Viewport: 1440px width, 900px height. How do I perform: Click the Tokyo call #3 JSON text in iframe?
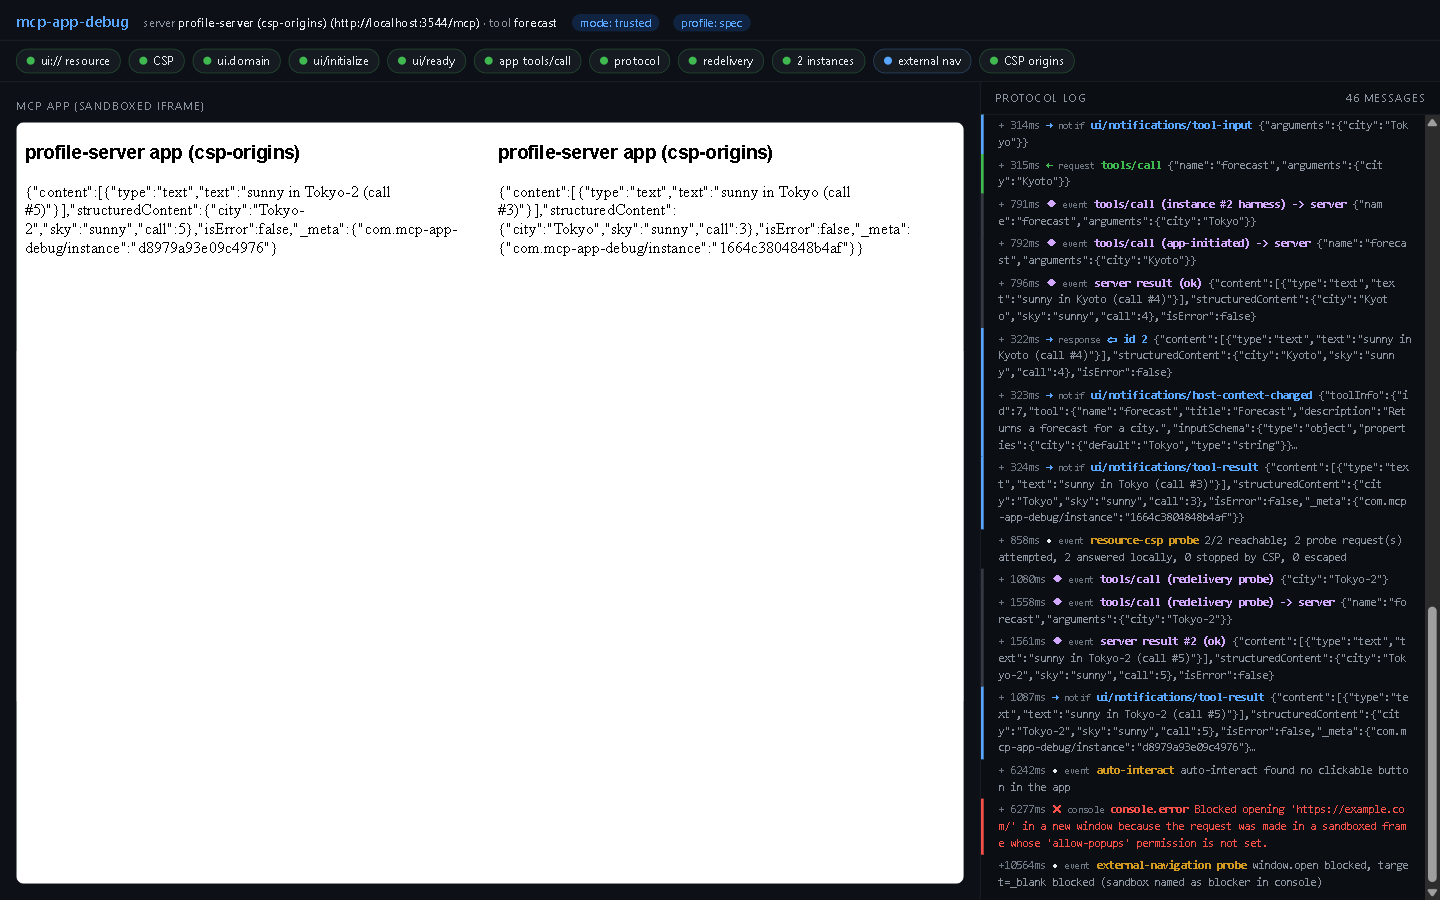point(704,220)
